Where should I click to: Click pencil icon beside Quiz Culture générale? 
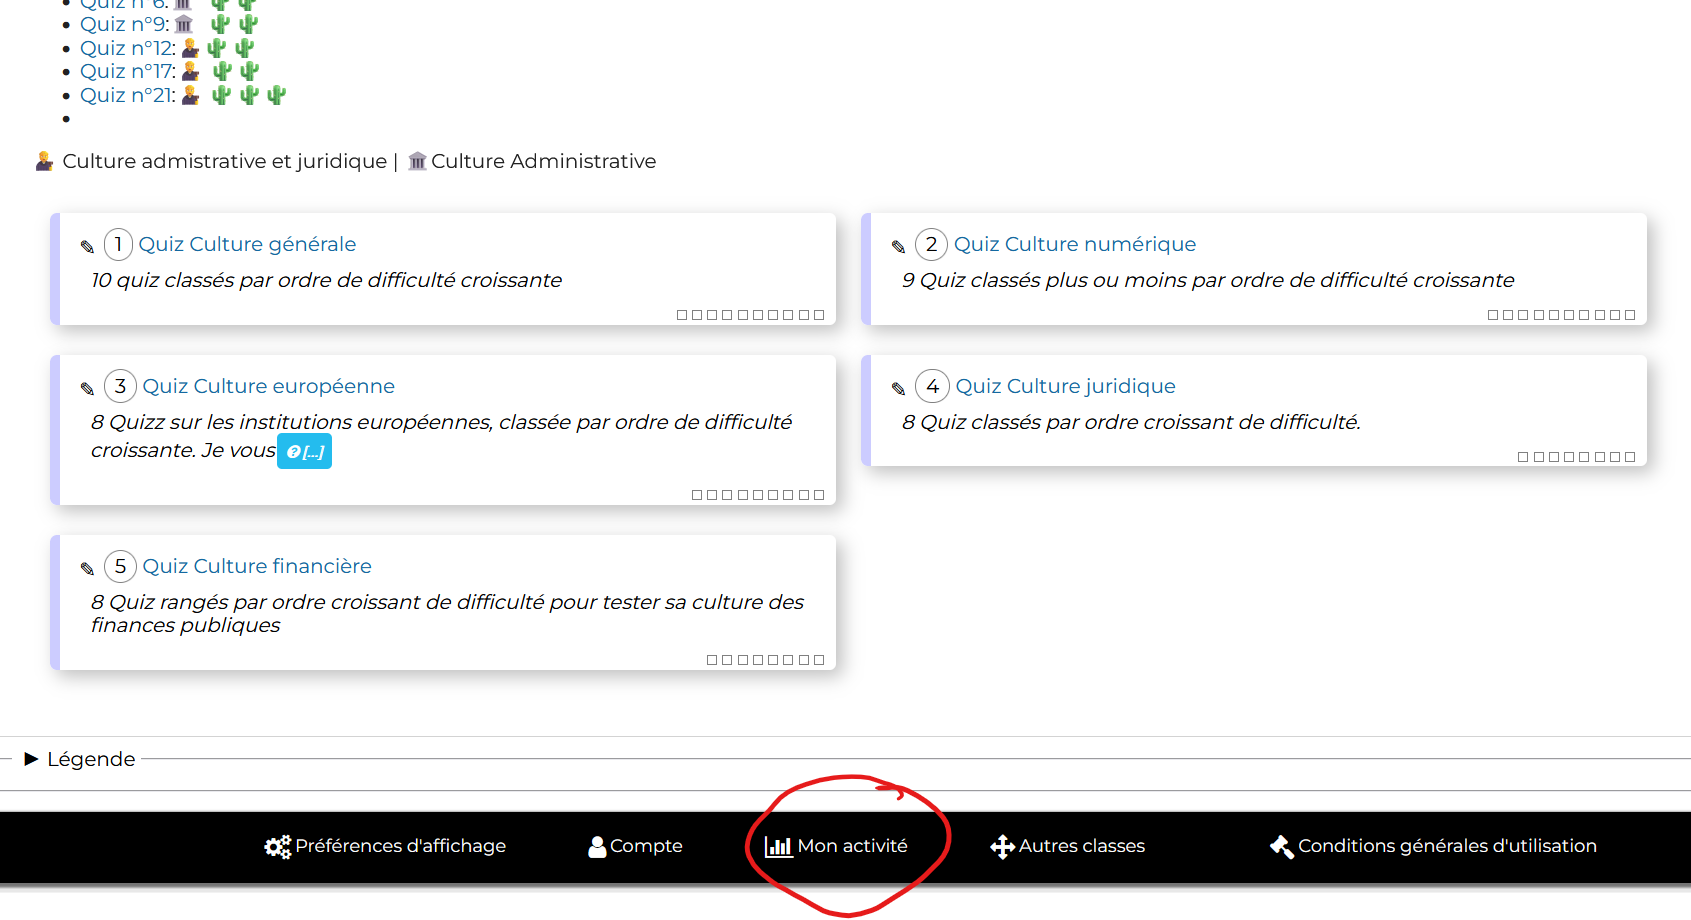point(87,246)
